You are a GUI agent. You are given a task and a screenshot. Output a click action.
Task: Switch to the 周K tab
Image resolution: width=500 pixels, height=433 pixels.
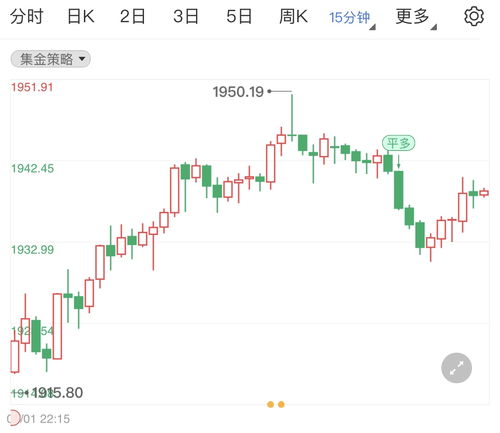[293, 16]
